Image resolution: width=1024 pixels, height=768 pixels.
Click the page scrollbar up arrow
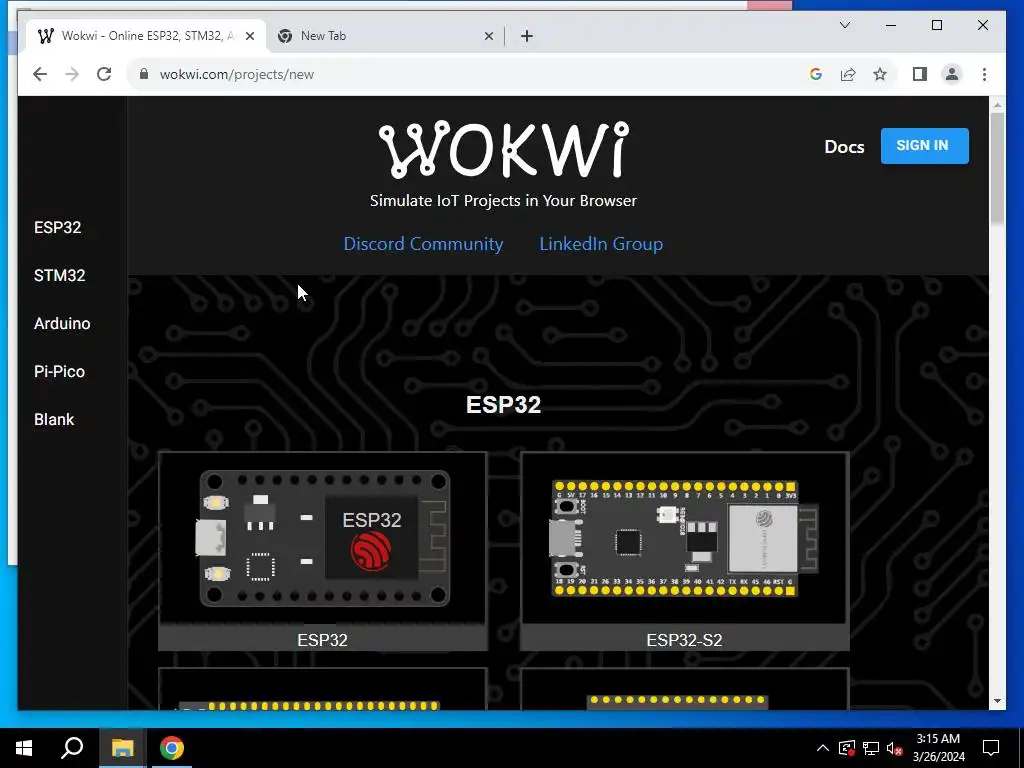click(x=997, y=104)
